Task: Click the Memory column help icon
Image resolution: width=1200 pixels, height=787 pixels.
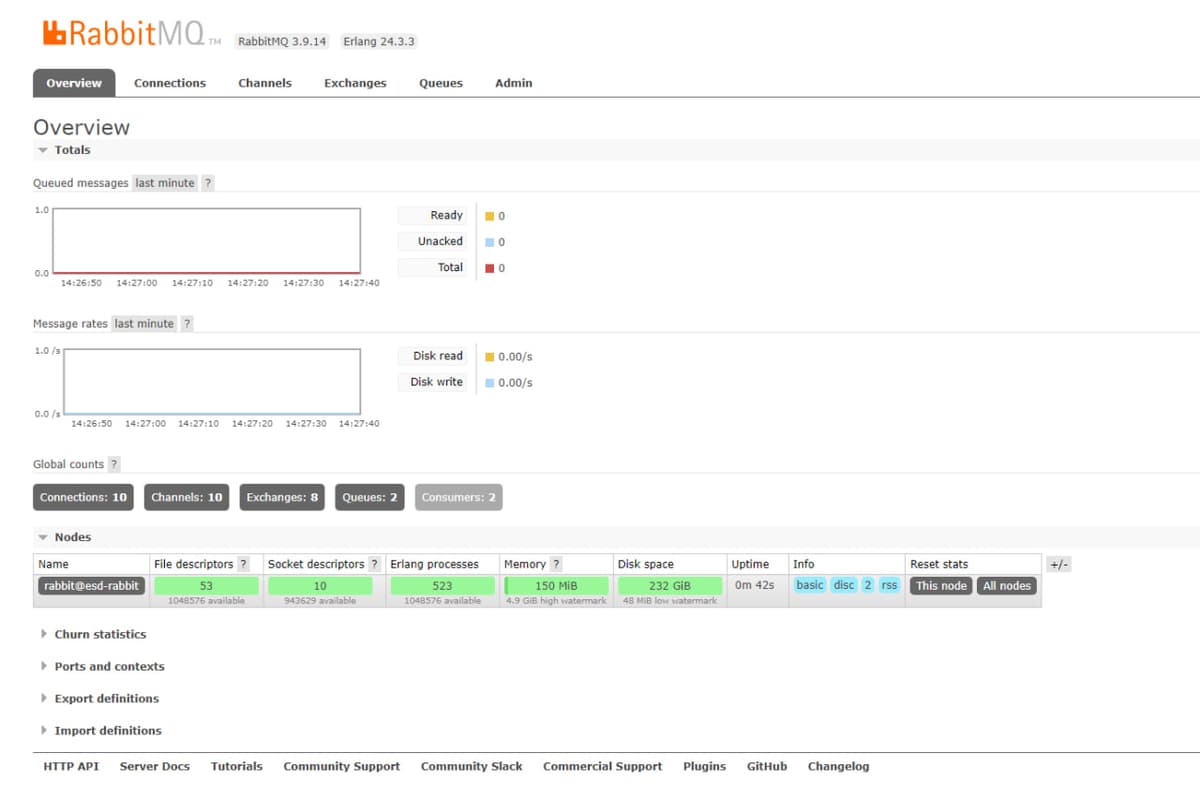Action: pos(556,564)
